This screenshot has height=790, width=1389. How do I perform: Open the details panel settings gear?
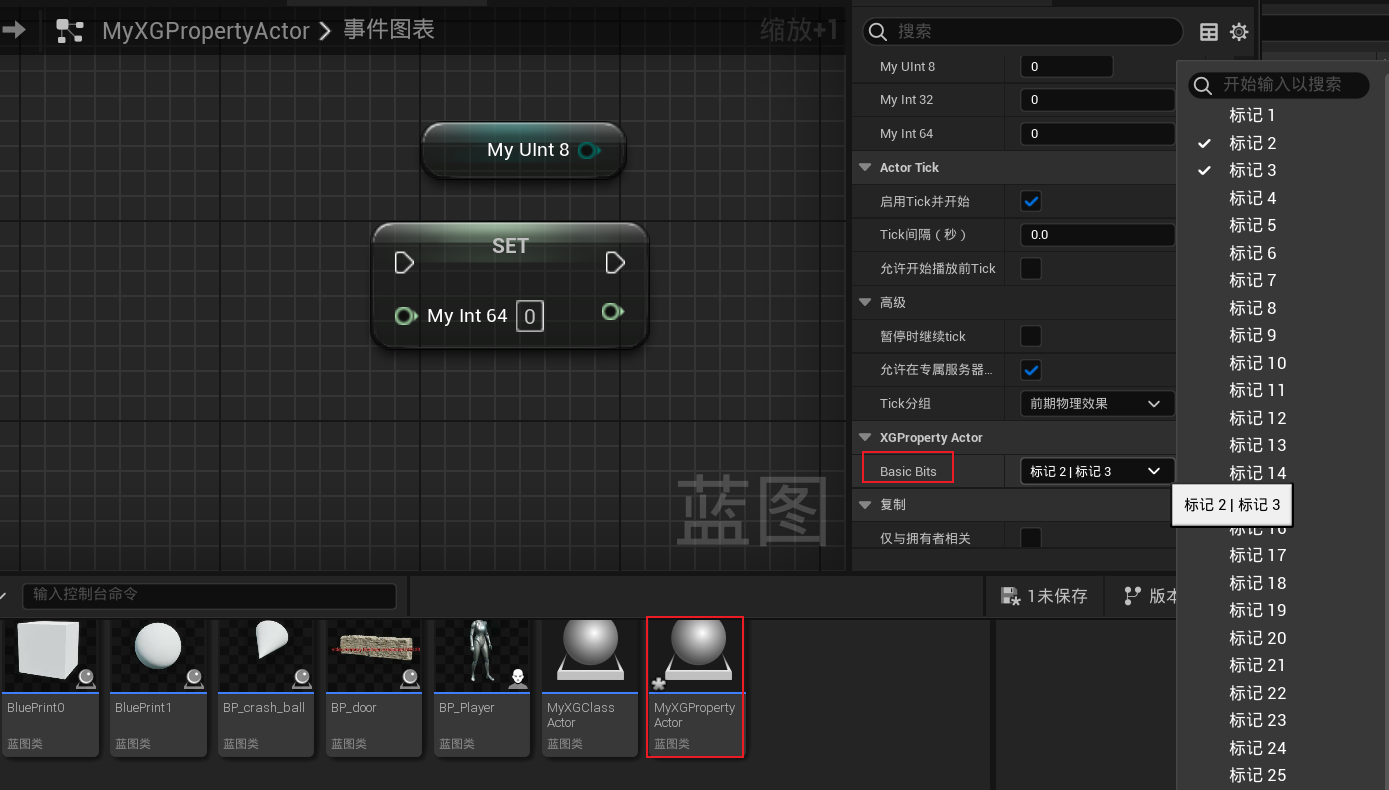(x=1239, y=32)
